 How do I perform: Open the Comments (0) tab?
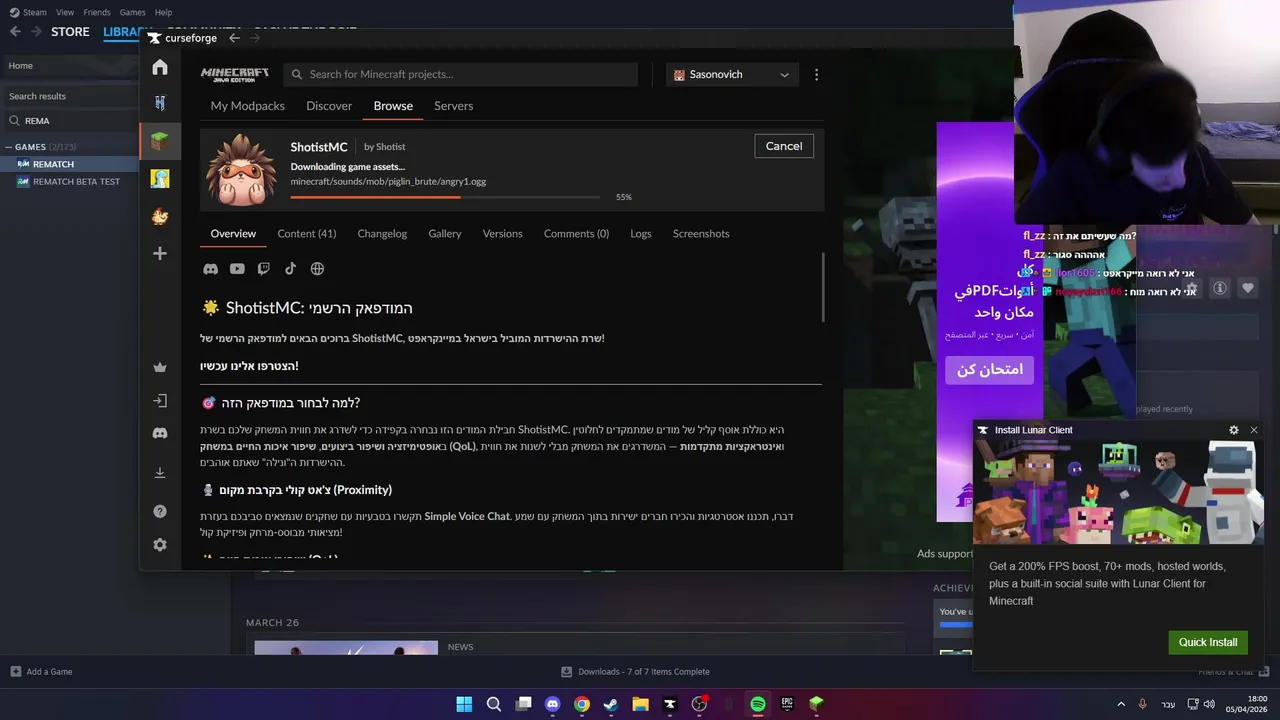coord(576,234)
